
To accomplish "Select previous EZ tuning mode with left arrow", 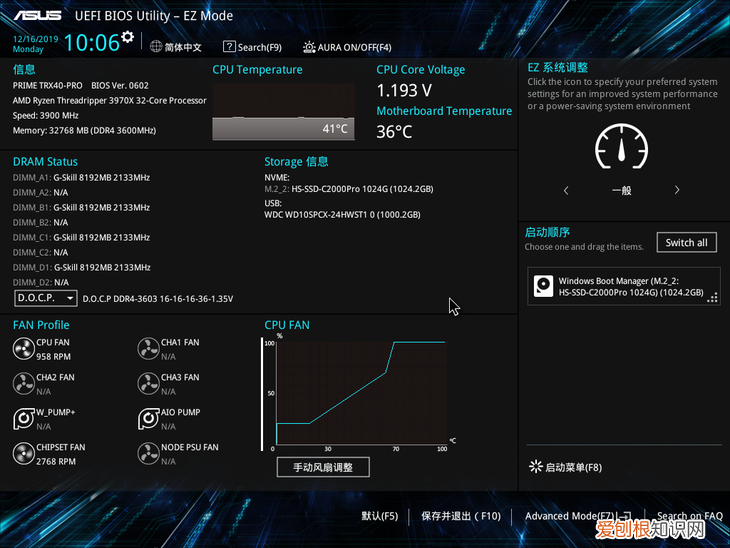I will pos(566,190).
